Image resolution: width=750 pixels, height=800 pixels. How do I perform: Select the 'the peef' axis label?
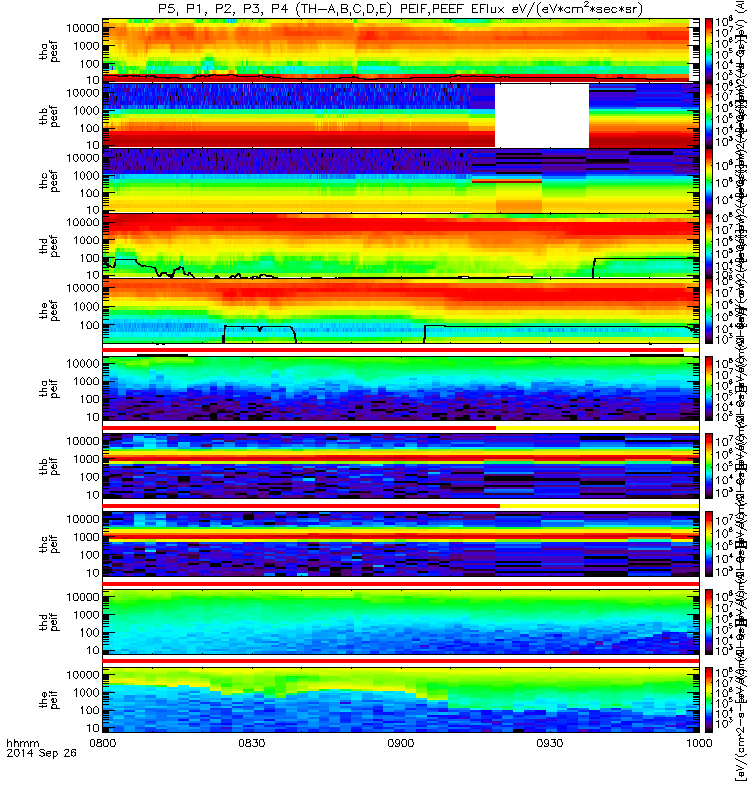[x=49, y=311]
